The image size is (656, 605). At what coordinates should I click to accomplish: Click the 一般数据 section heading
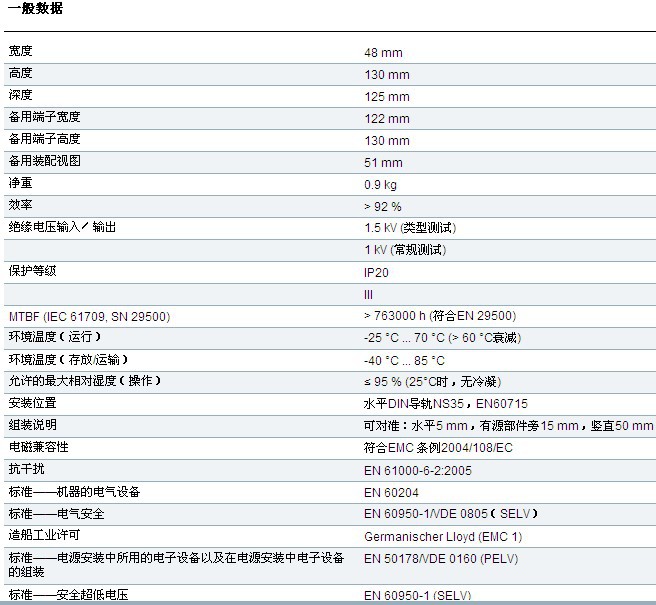[35, 9]
